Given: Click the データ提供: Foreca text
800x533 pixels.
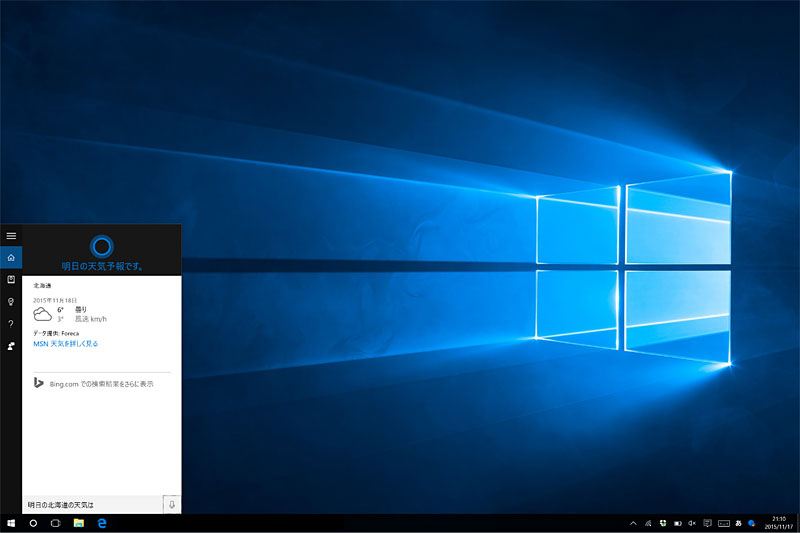Looking at the screenshot, I should tap(56, 333).
